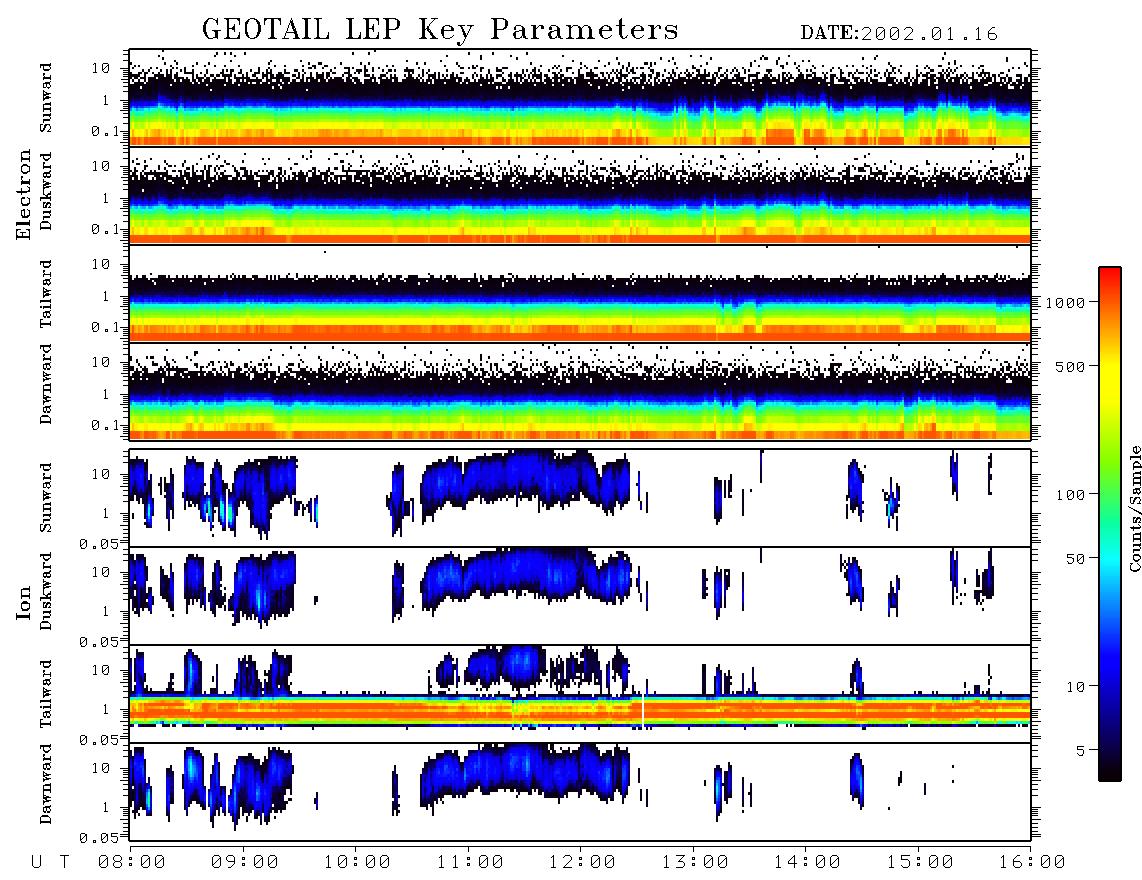Select the Electron Duskward spectrogram panel
The height and width of the screenshot is (880, 1142).
click(x=580, y=195)
